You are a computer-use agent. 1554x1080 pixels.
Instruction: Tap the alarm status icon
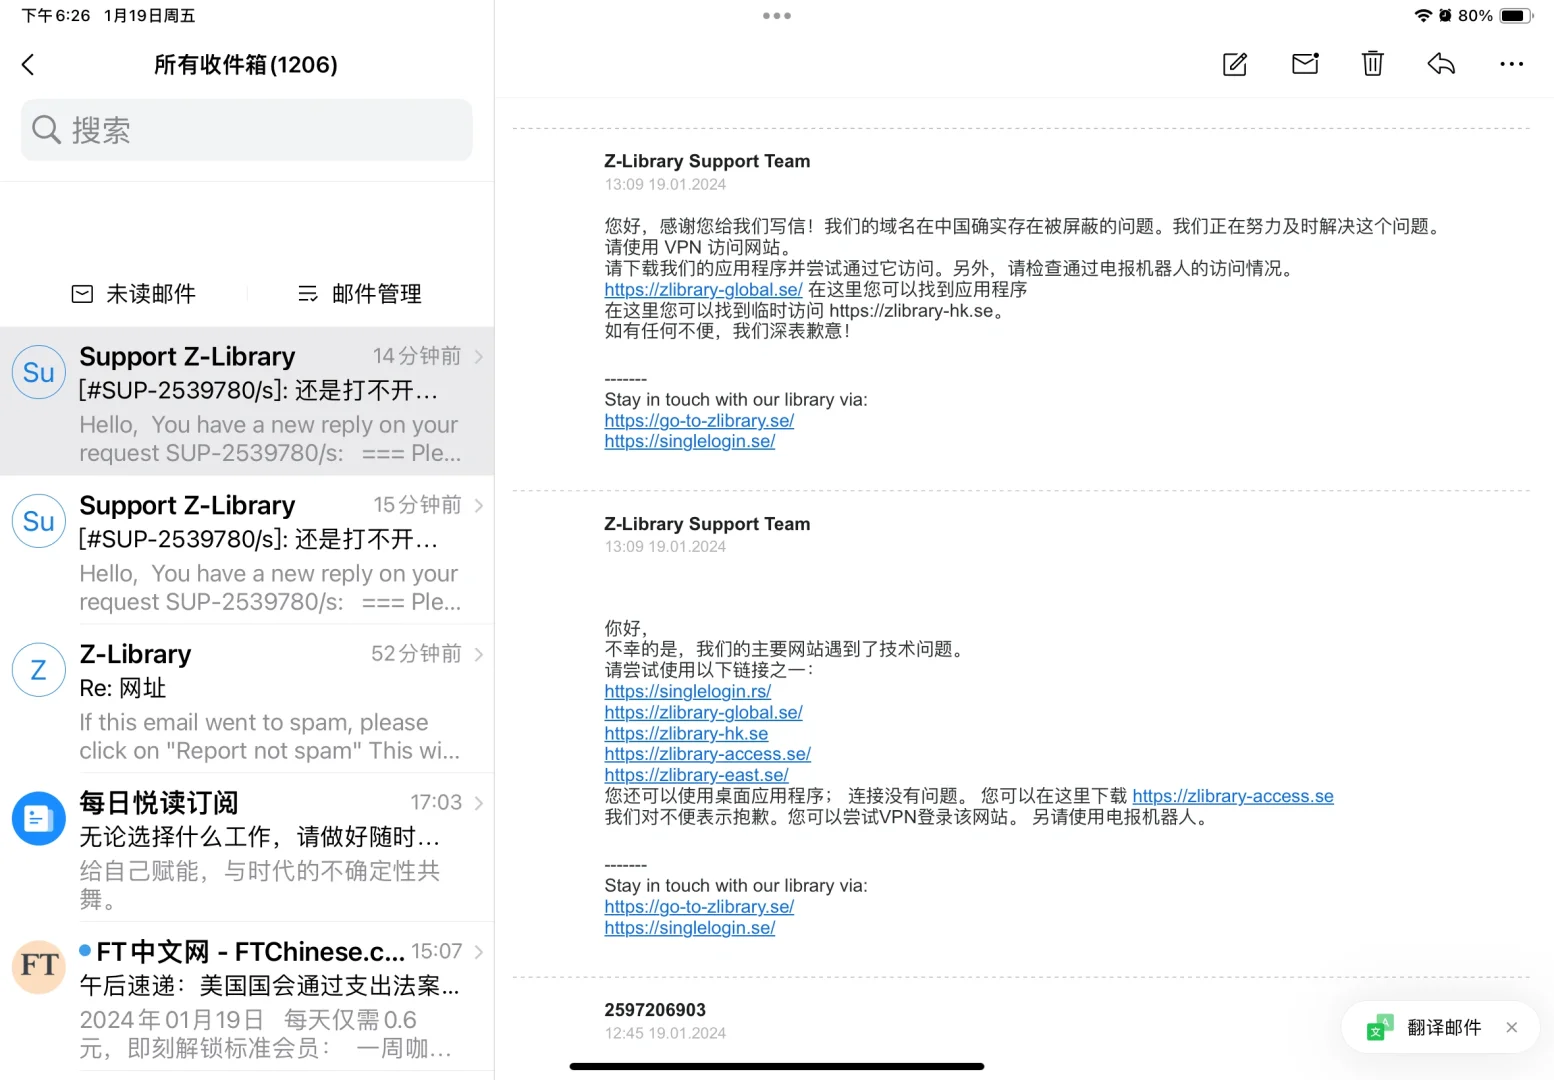coord(1445,16)
